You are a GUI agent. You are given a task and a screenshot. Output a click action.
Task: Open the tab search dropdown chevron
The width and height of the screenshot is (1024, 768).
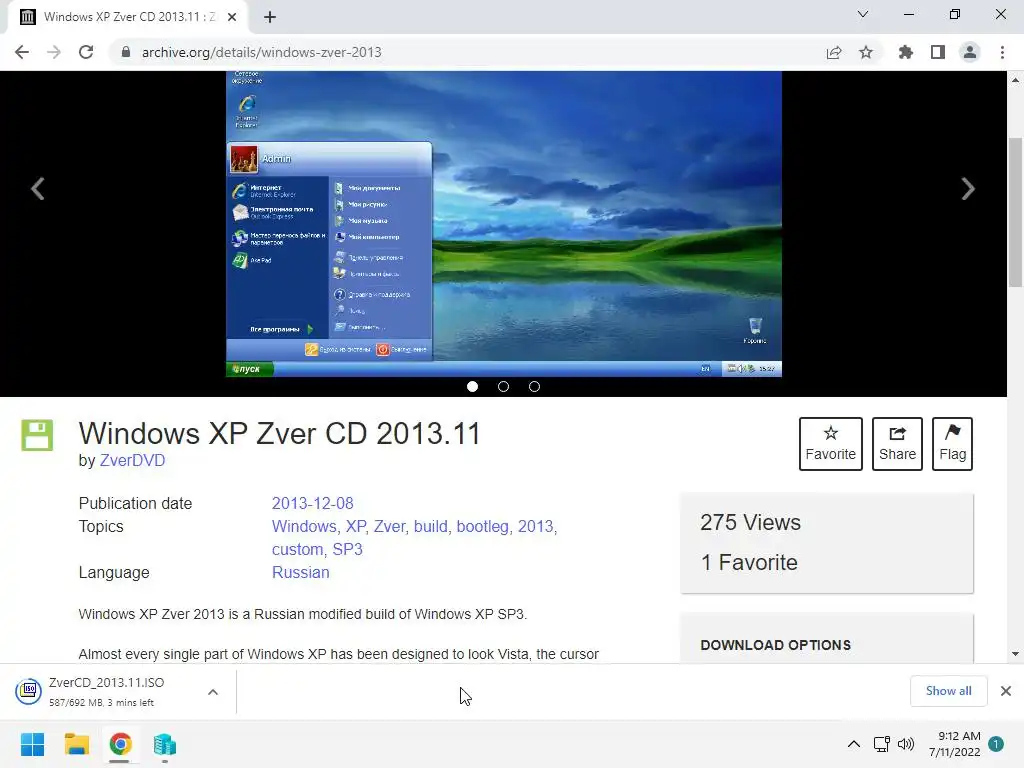click(x=863, y=14)
